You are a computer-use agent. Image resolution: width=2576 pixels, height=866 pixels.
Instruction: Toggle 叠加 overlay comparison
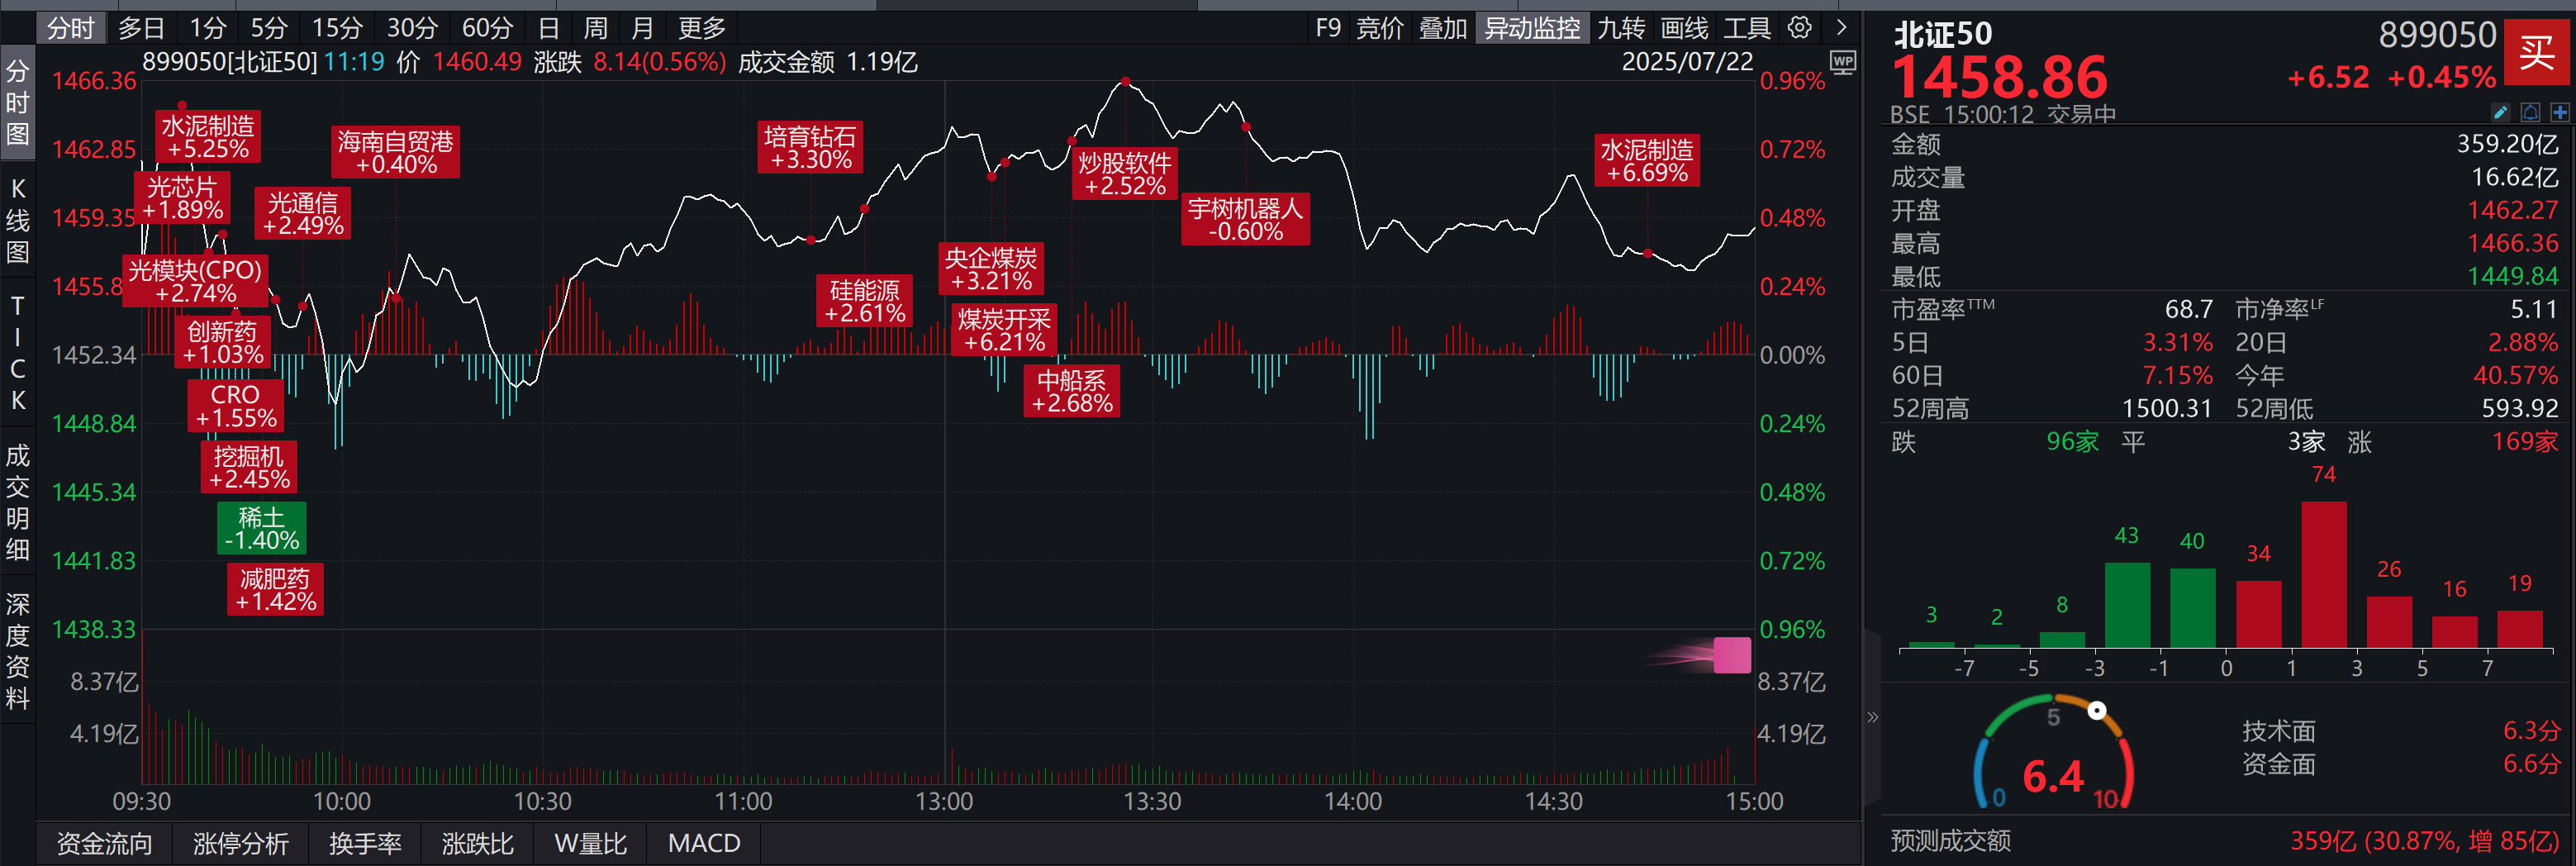pyautogui.click(x=1443, y=28)
